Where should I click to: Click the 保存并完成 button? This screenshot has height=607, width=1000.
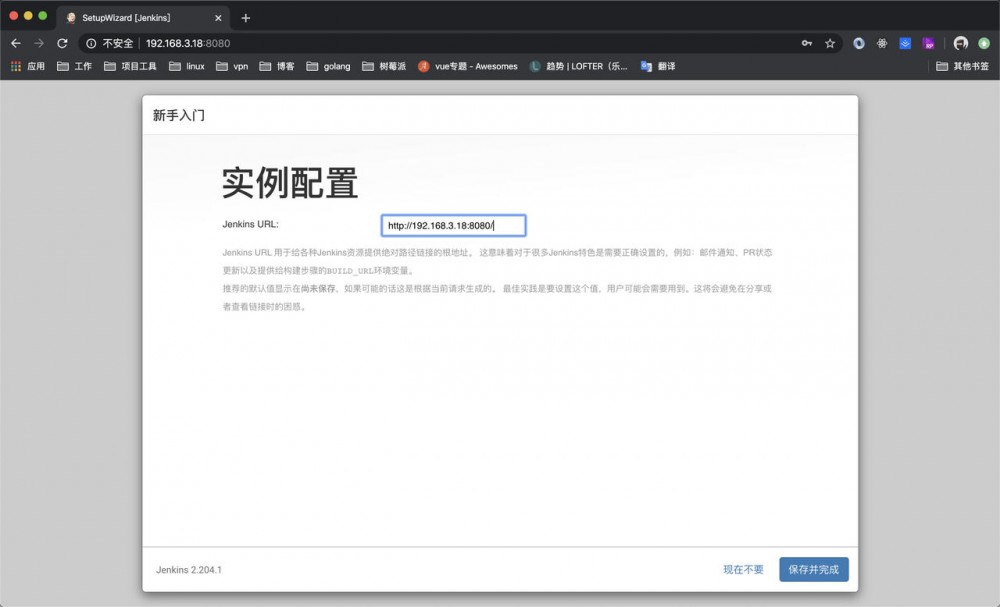[x=813, y=568]
